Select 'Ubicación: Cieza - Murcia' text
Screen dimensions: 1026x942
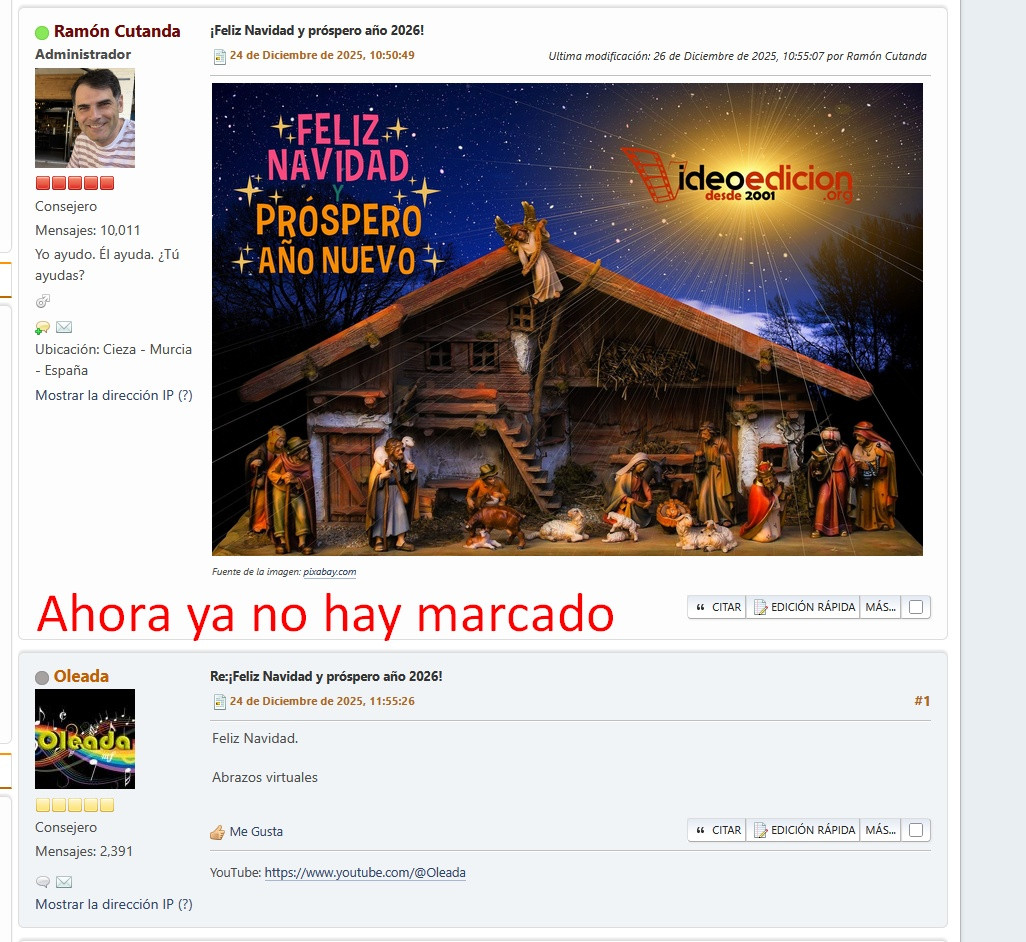tap(114, 349)
